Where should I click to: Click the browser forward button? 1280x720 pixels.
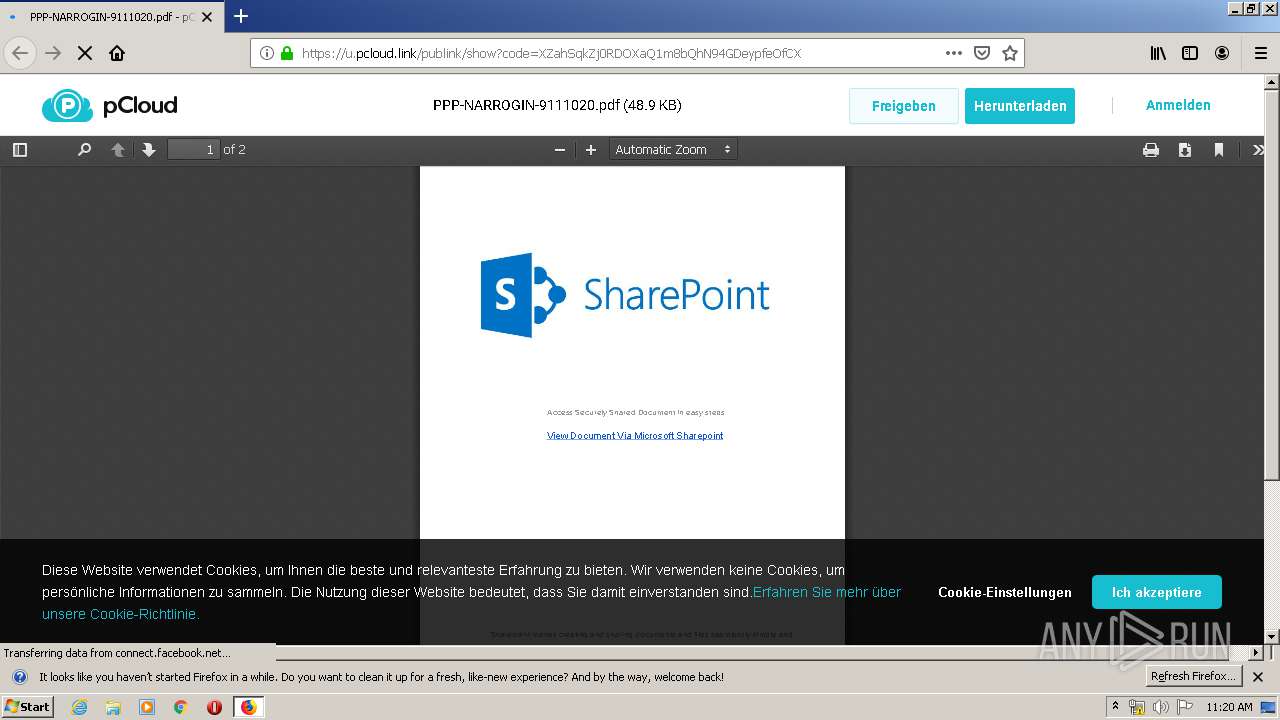53,53
